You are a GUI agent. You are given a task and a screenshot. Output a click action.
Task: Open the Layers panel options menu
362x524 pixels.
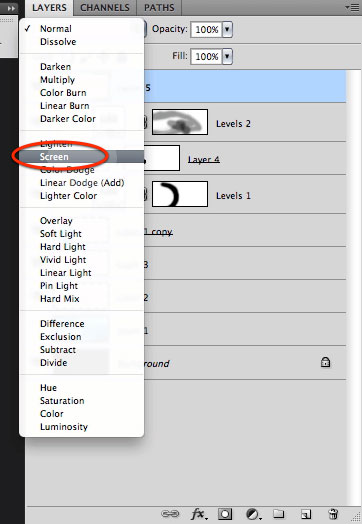coord(352,7)
